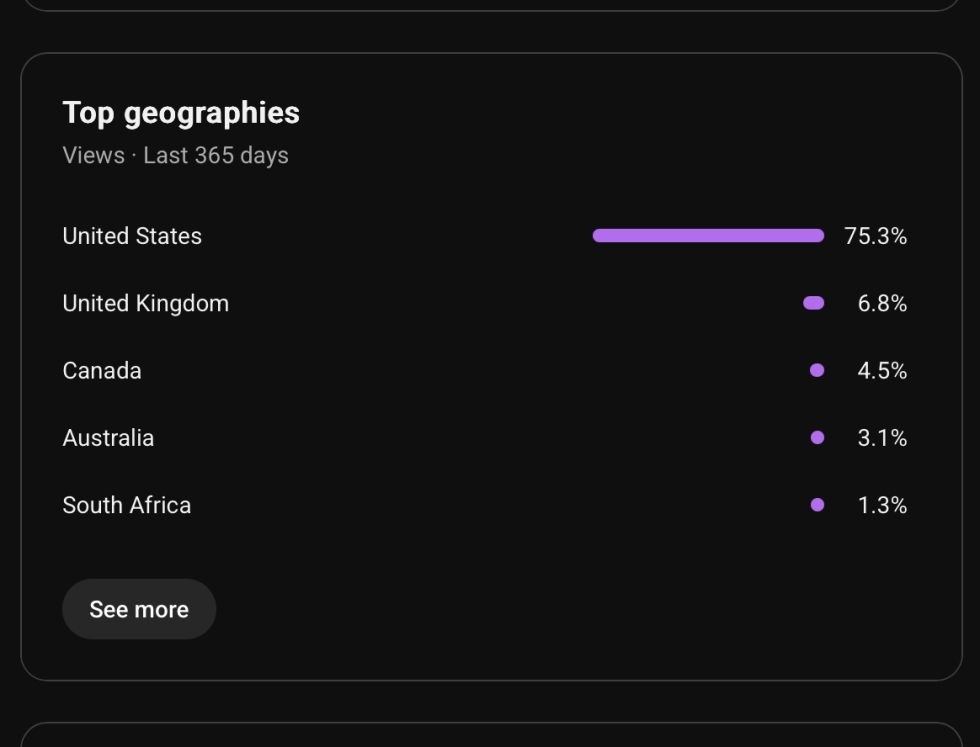Click the 3.1% percentage value
980x747 pixels.
[882, 438]
